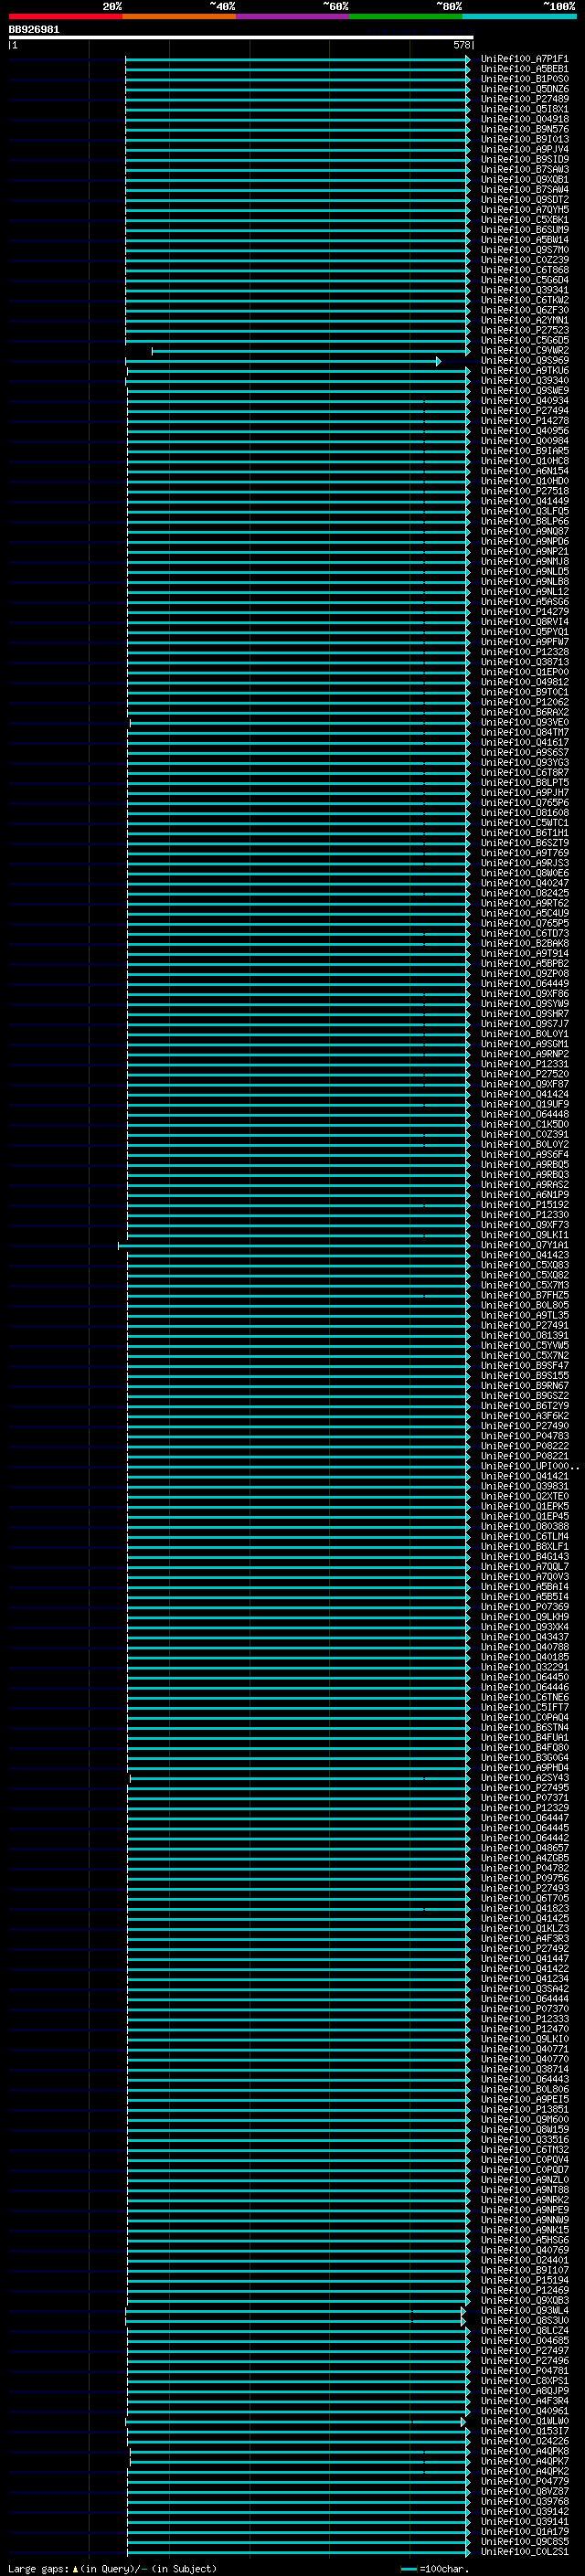
Task: Pick the UniRef100_Q41421 hit
Action: pos(524,1475)
